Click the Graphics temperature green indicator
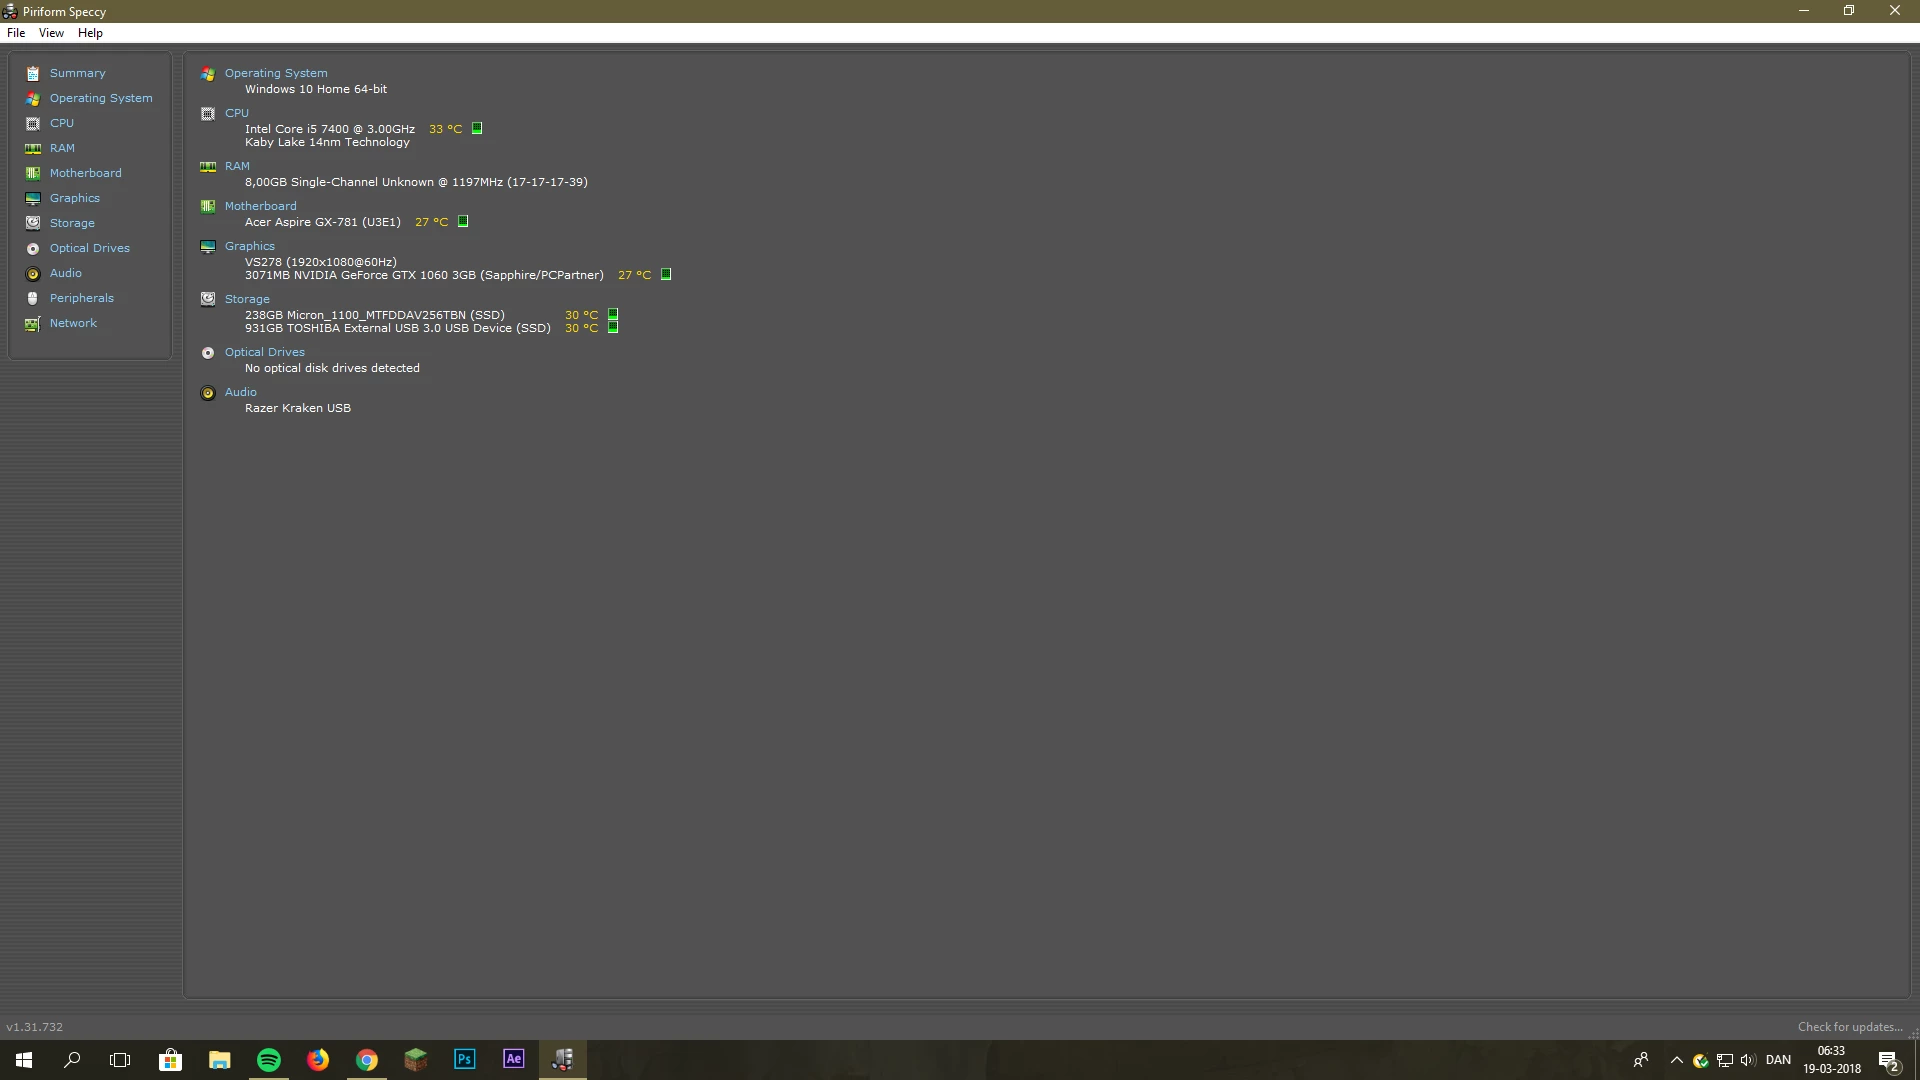Image resolution: width=1920 pixels, height=1080 pixels. [666, 274]
